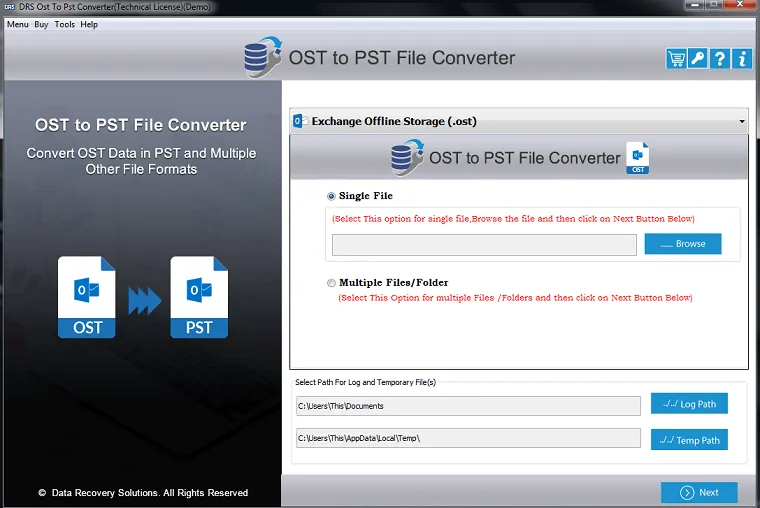760x508 pixels.
Task: Click the OST file icon in left panel
Action: coord(87,297)
